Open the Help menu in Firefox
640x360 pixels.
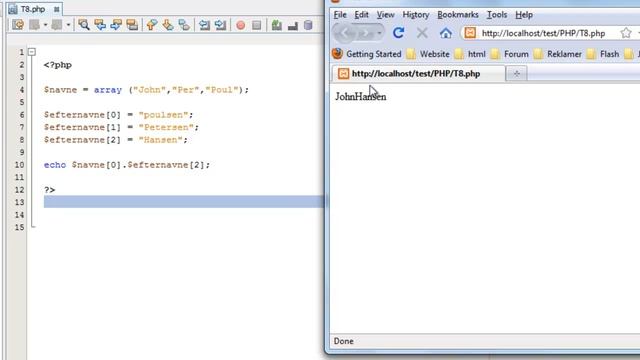[x=524, y=15]
